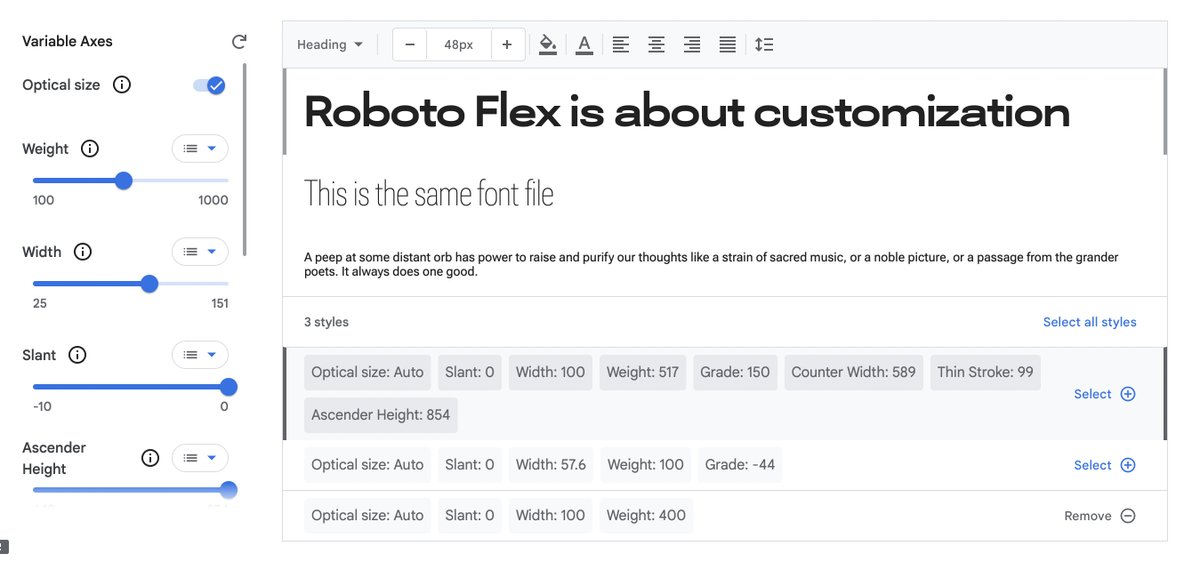Open the text color tool
The width and height of the screenshot is (1200, 562).
584,45
